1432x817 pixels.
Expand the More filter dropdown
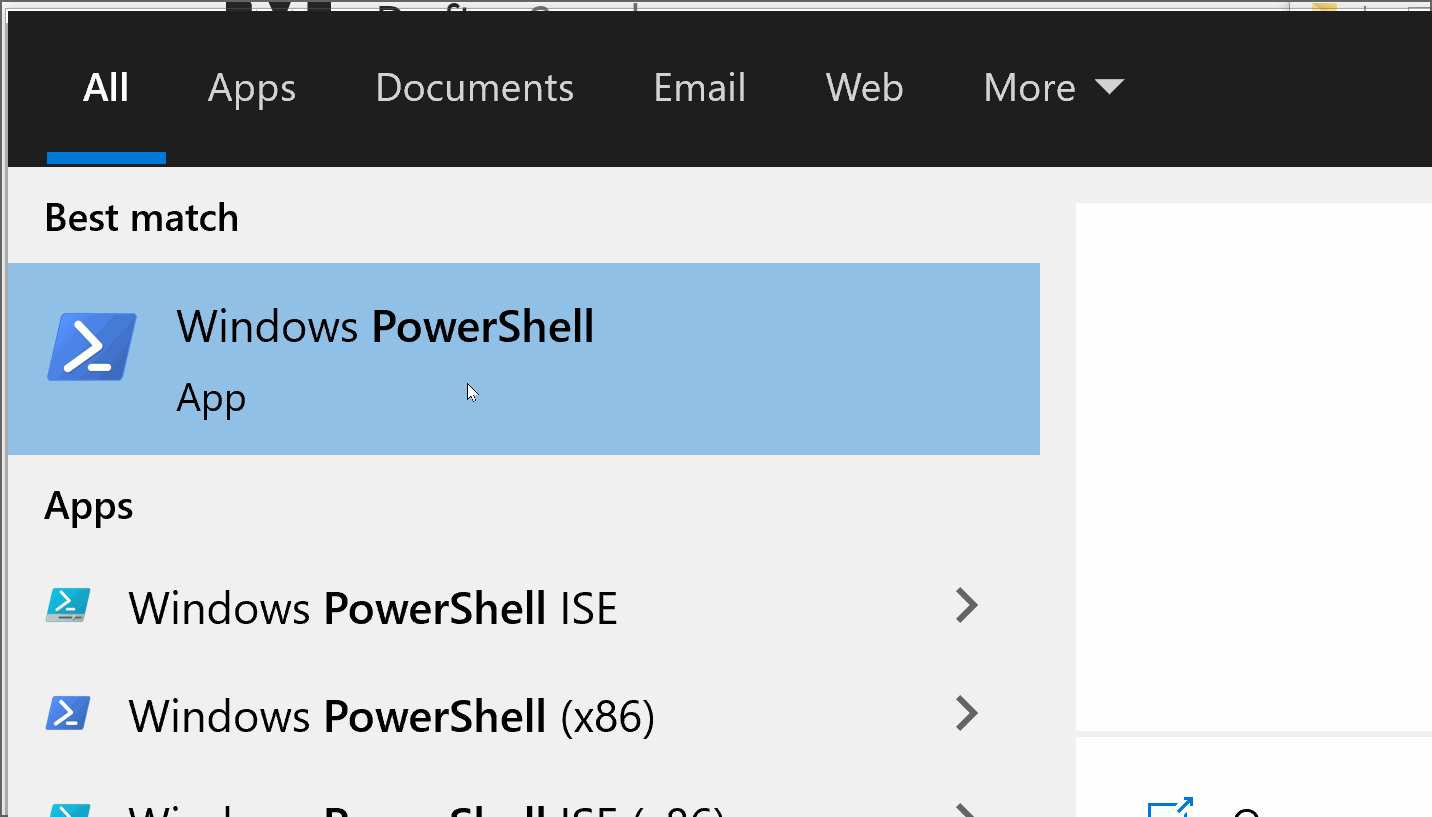coord(1053,88)
